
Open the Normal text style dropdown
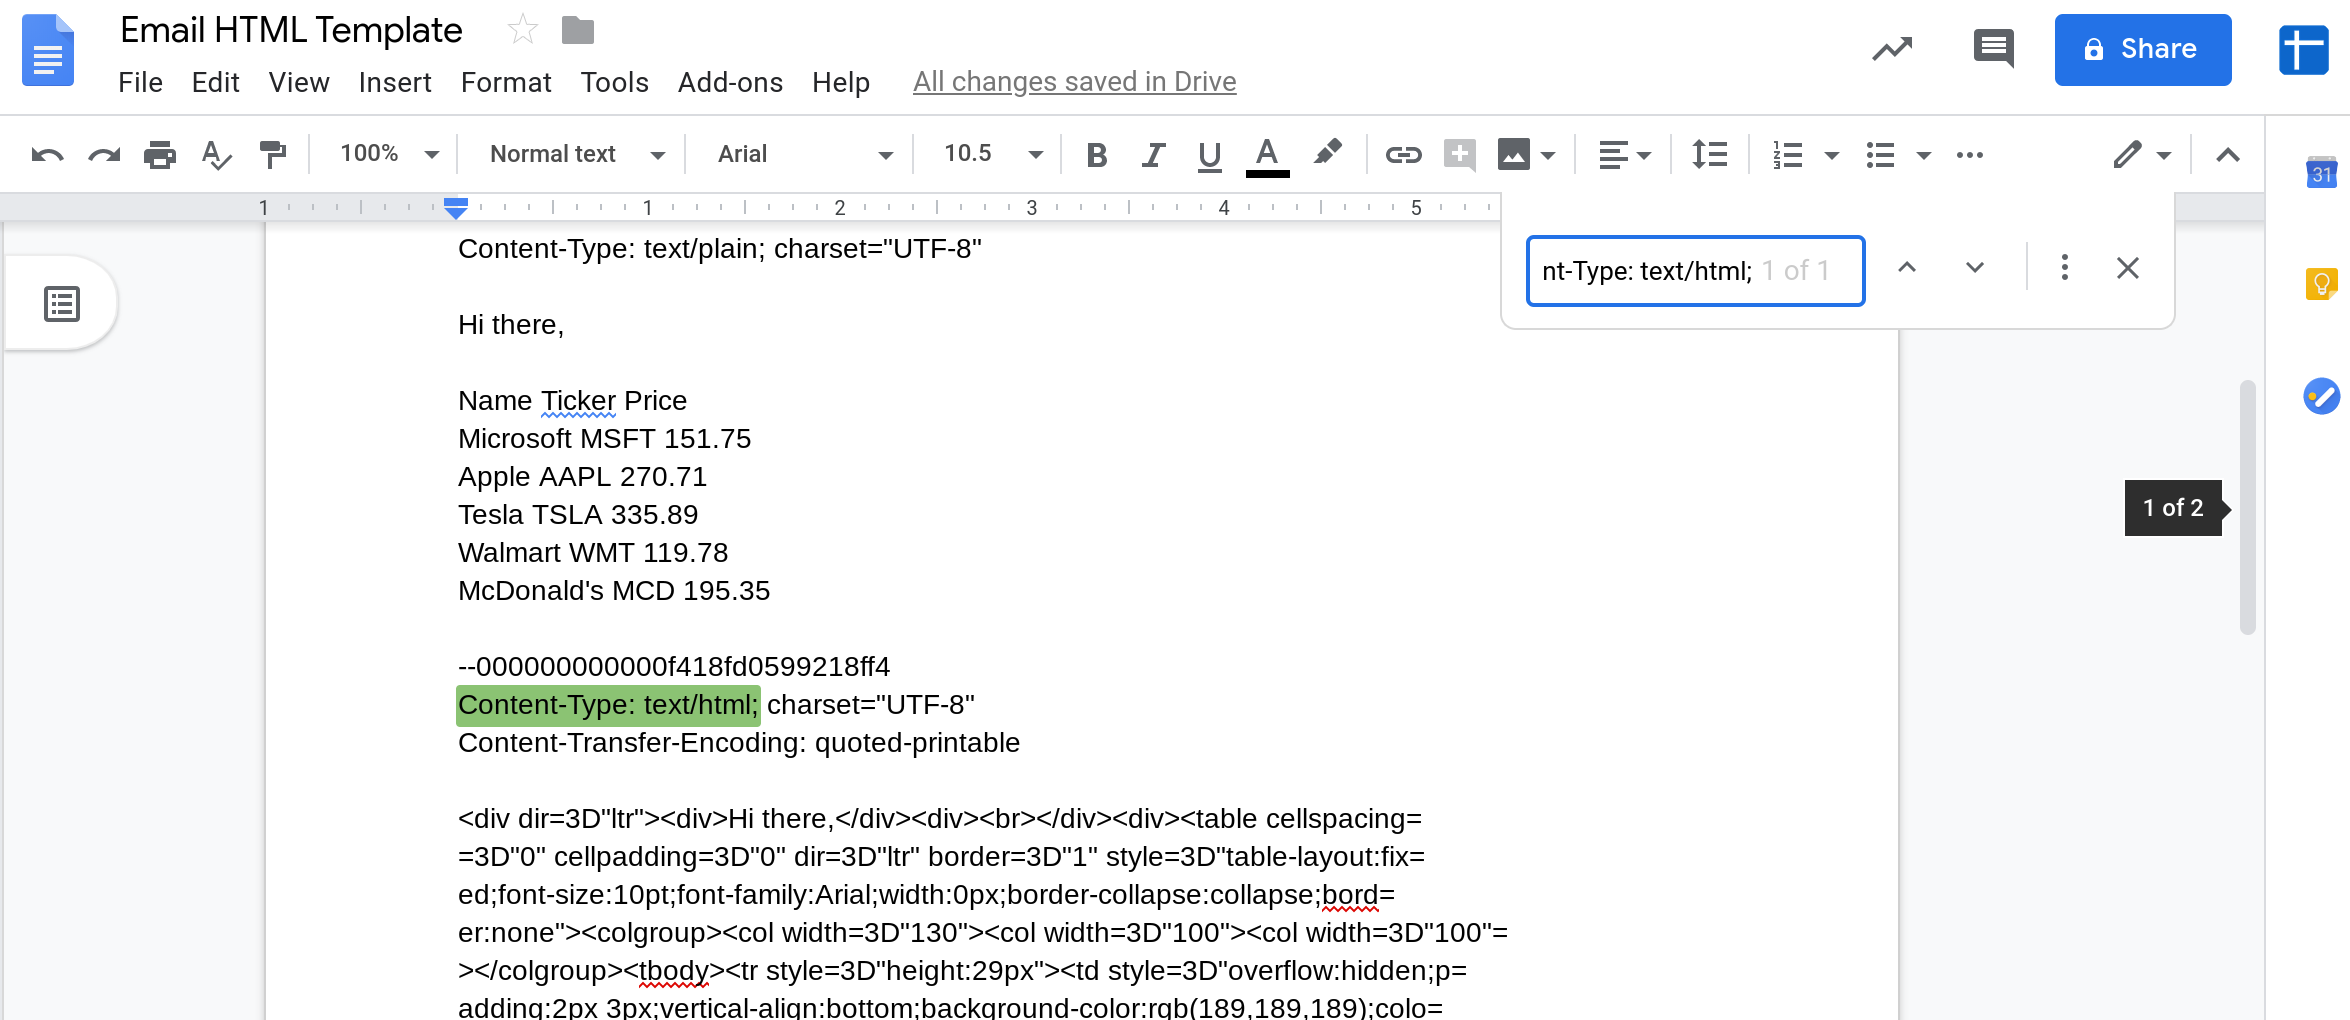pyautogui.click(x=577, y=154)
